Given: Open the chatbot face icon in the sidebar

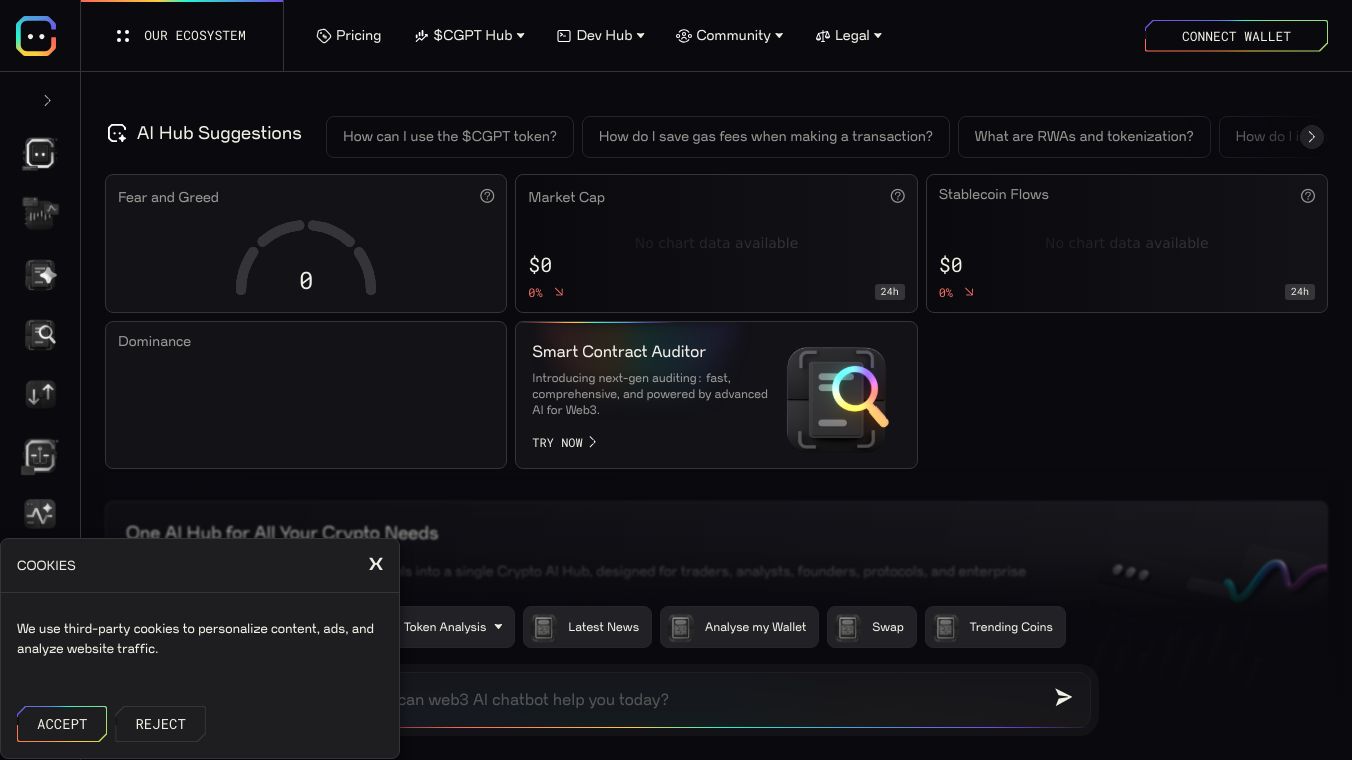Looking at the screenshot, I should (x=40, y=153).
